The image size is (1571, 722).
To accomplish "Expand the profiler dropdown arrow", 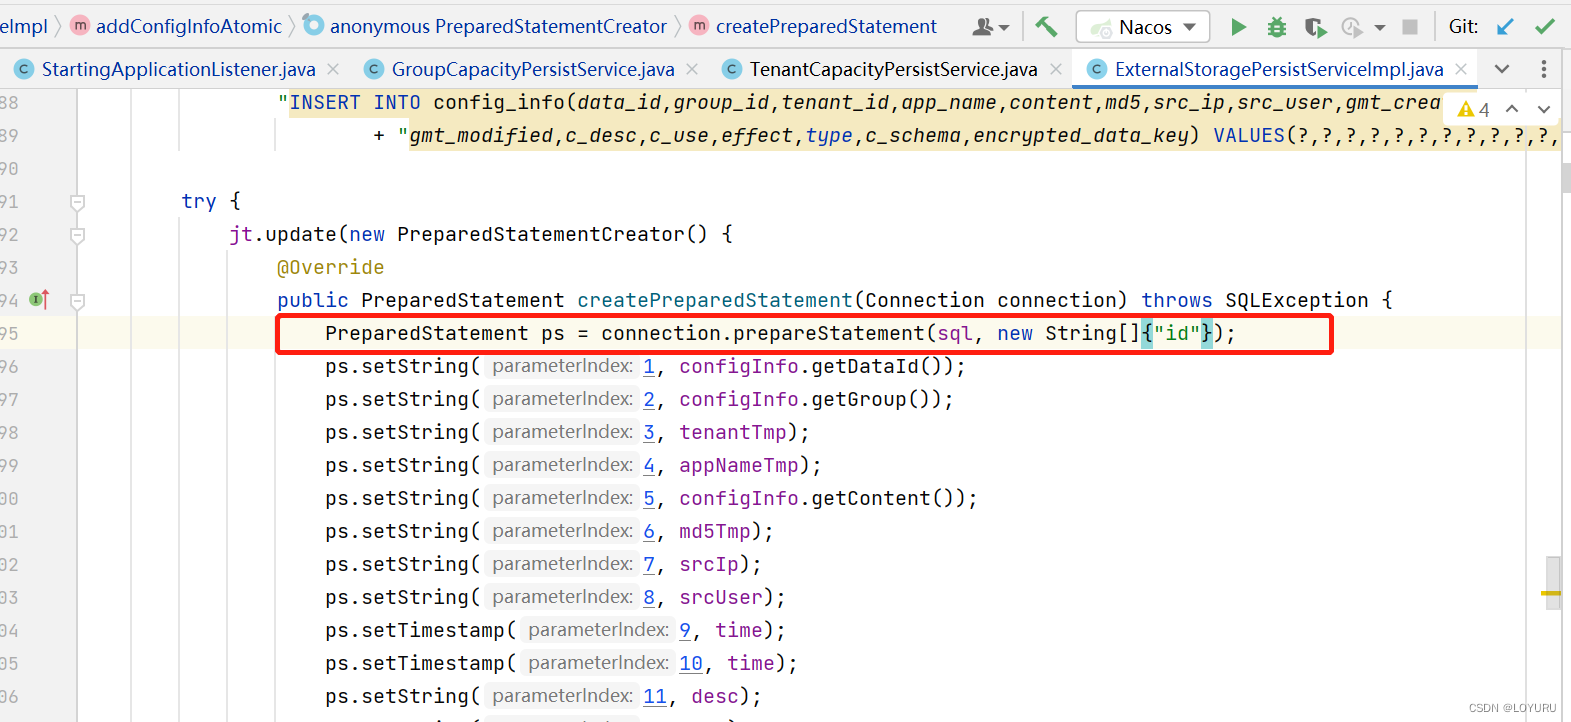I will click(1380, 28).
